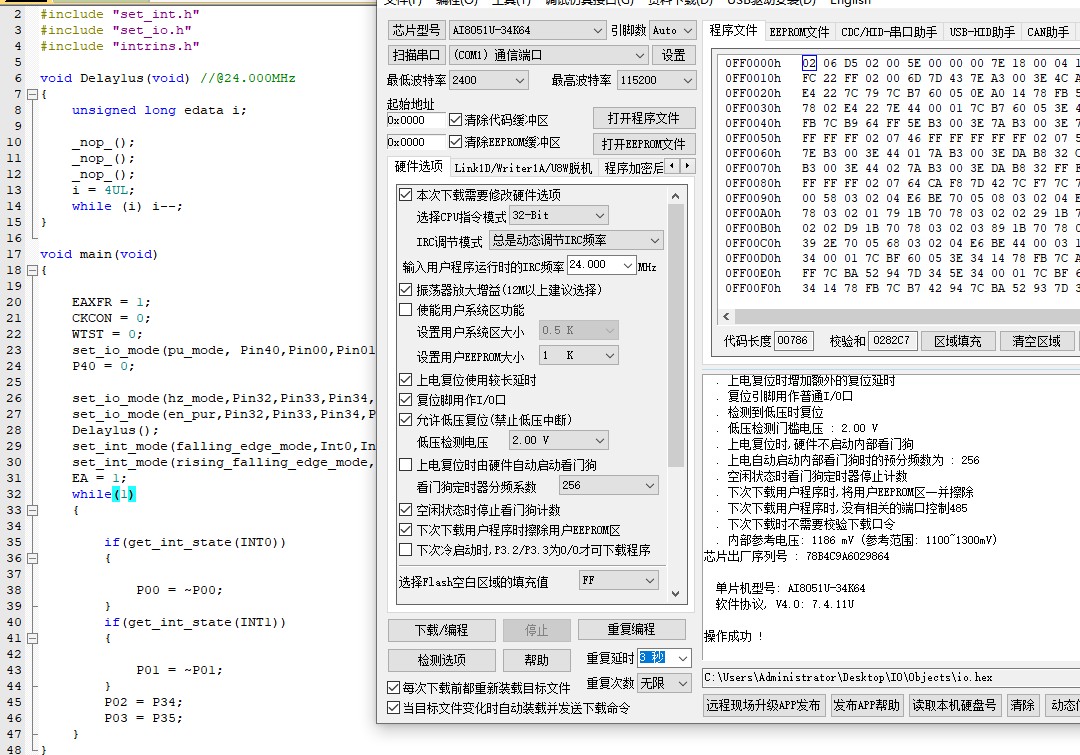Toggle 清除代码缓冲区 checkbox
This screenshot has height=755, width=1080.
pos(455,120)
